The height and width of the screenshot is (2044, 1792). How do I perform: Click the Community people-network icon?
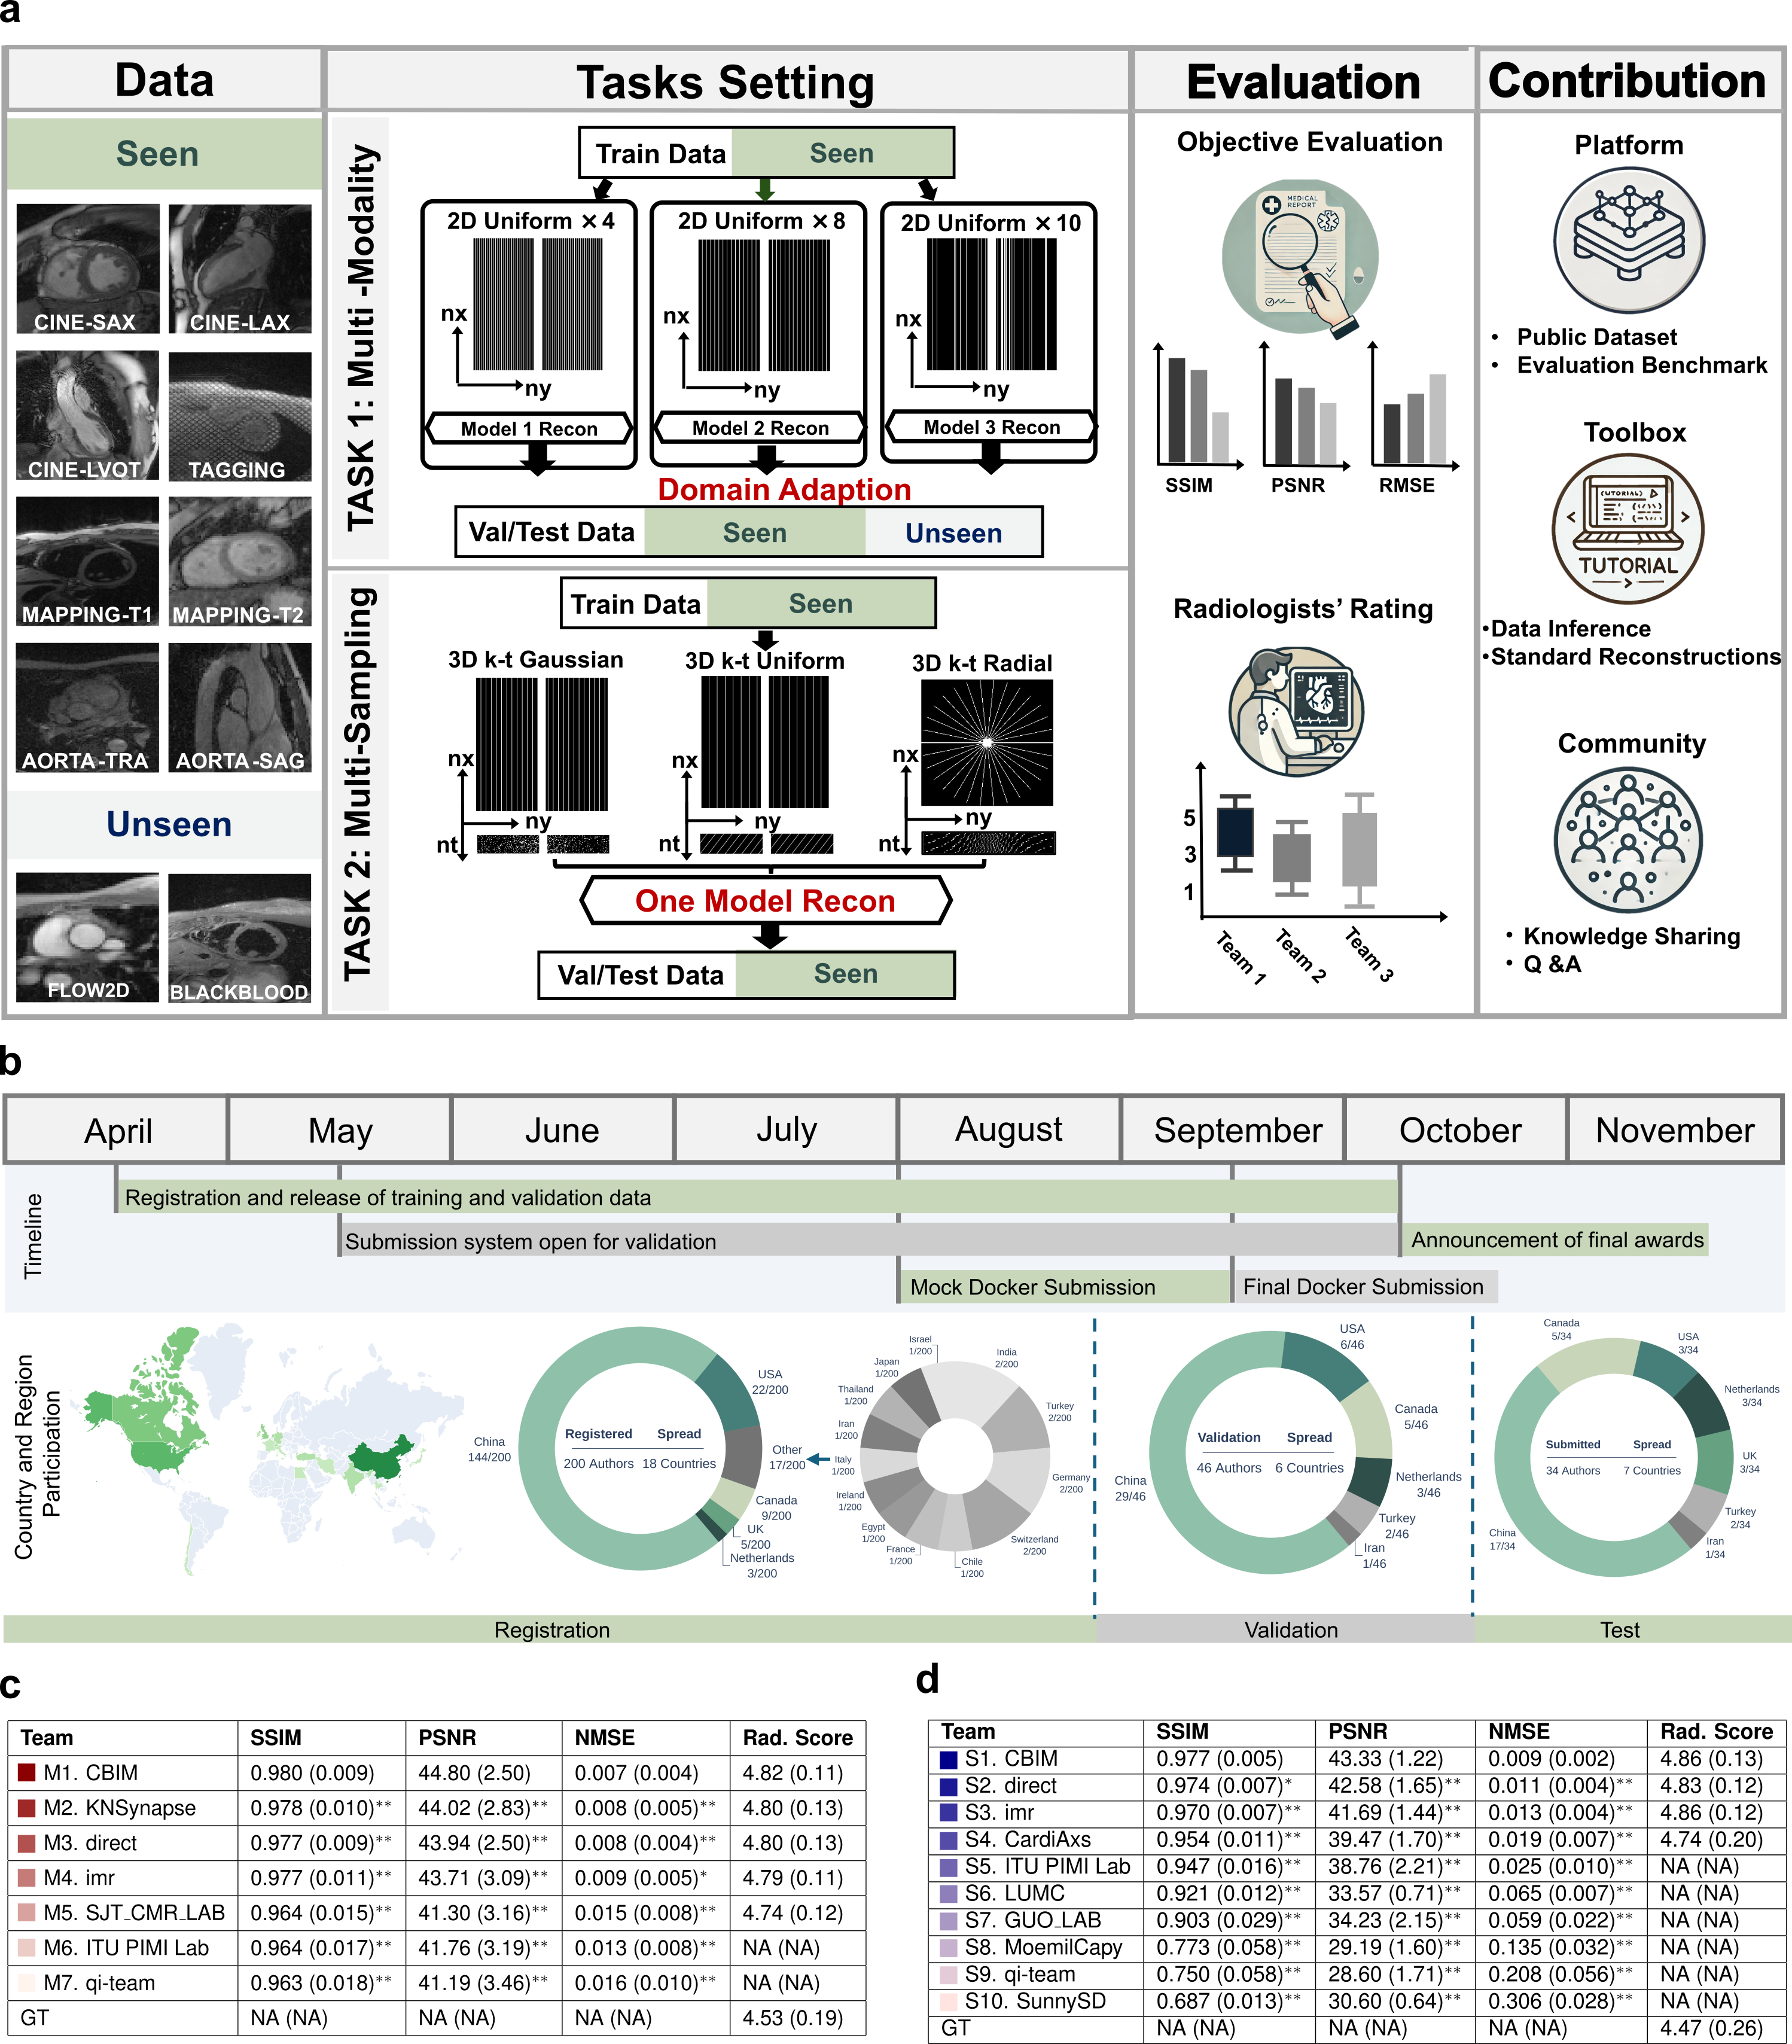pyautogui.click(x=1628, y=840)
